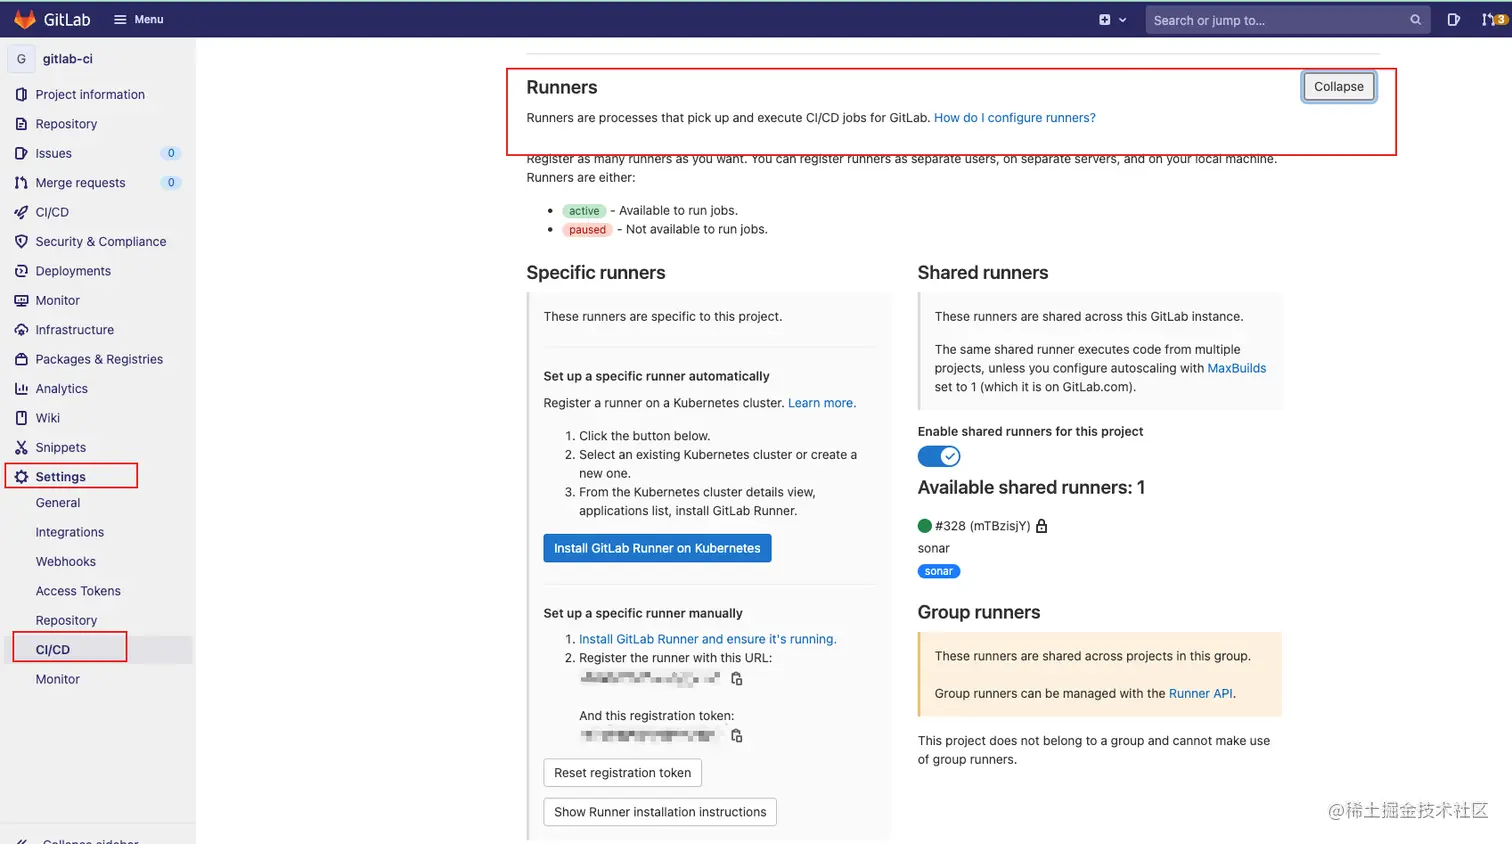The image size is (1512, 844).
Task: Open Merge requests in sidebar
Action: pyautogui.click(x=81, y=183)
